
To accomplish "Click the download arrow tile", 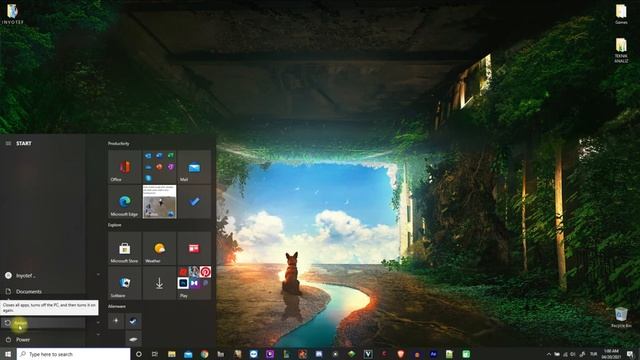I will [x=159, y=283].
